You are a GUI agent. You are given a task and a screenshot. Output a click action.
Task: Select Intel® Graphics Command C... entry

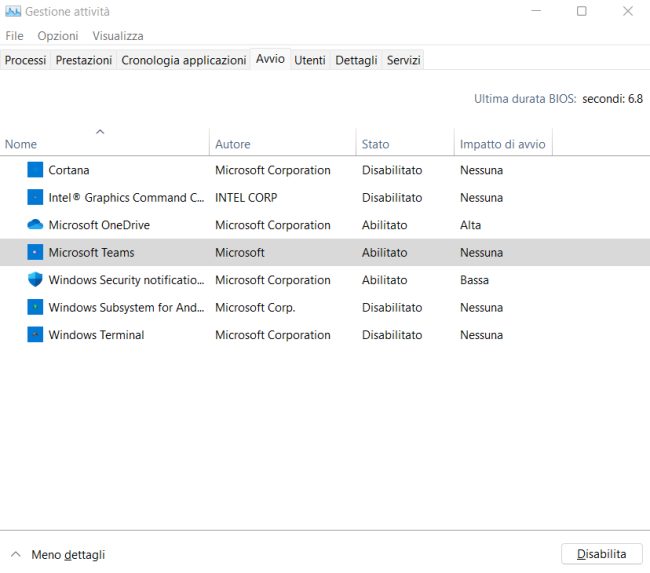click(x=126, y=197)
